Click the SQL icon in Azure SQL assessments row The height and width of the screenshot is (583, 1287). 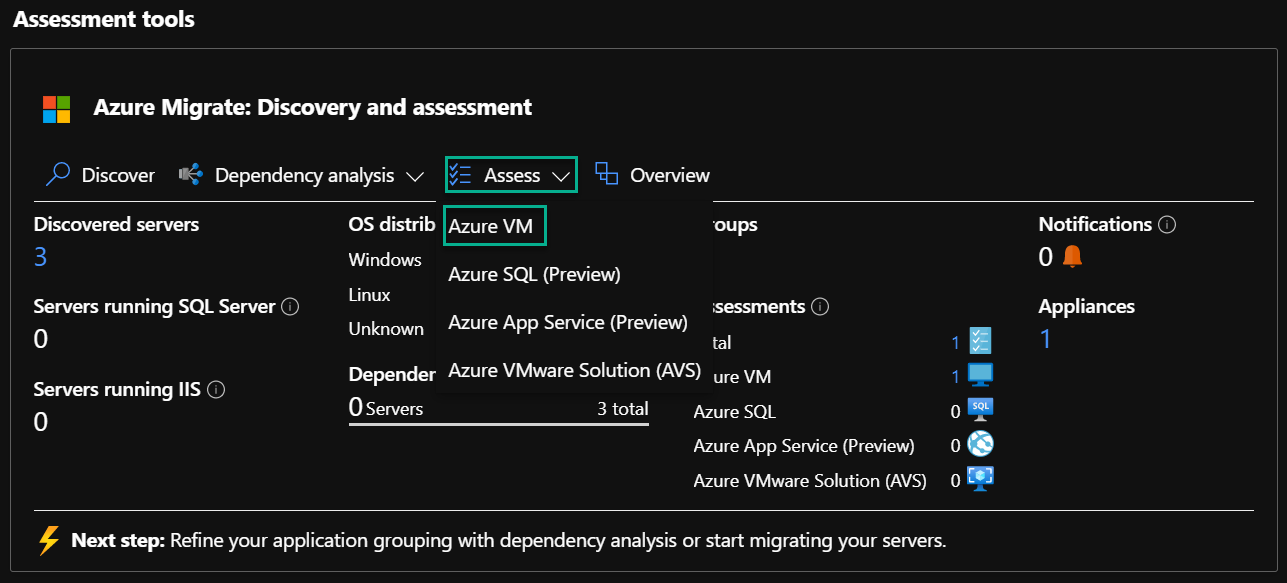[x=980, y=410]
